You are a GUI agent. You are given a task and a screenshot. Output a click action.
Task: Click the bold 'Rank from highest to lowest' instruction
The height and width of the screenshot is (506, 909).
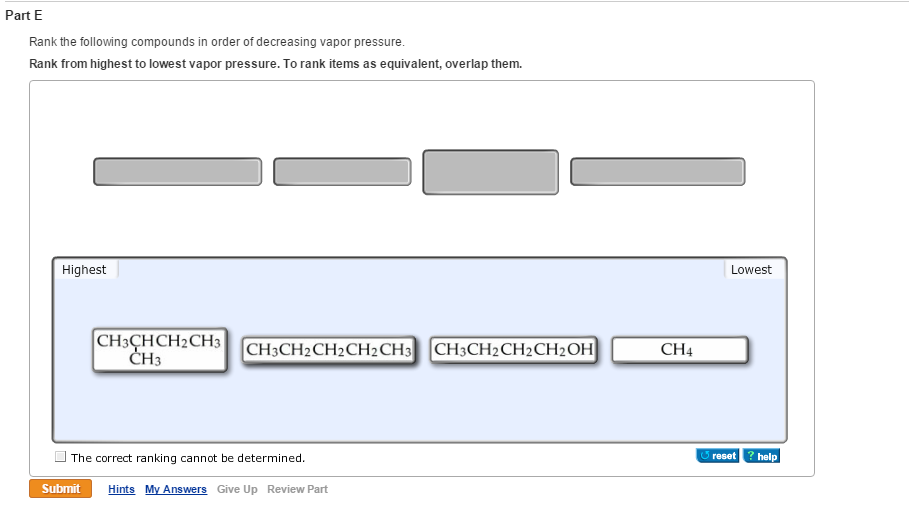[275, 64]
